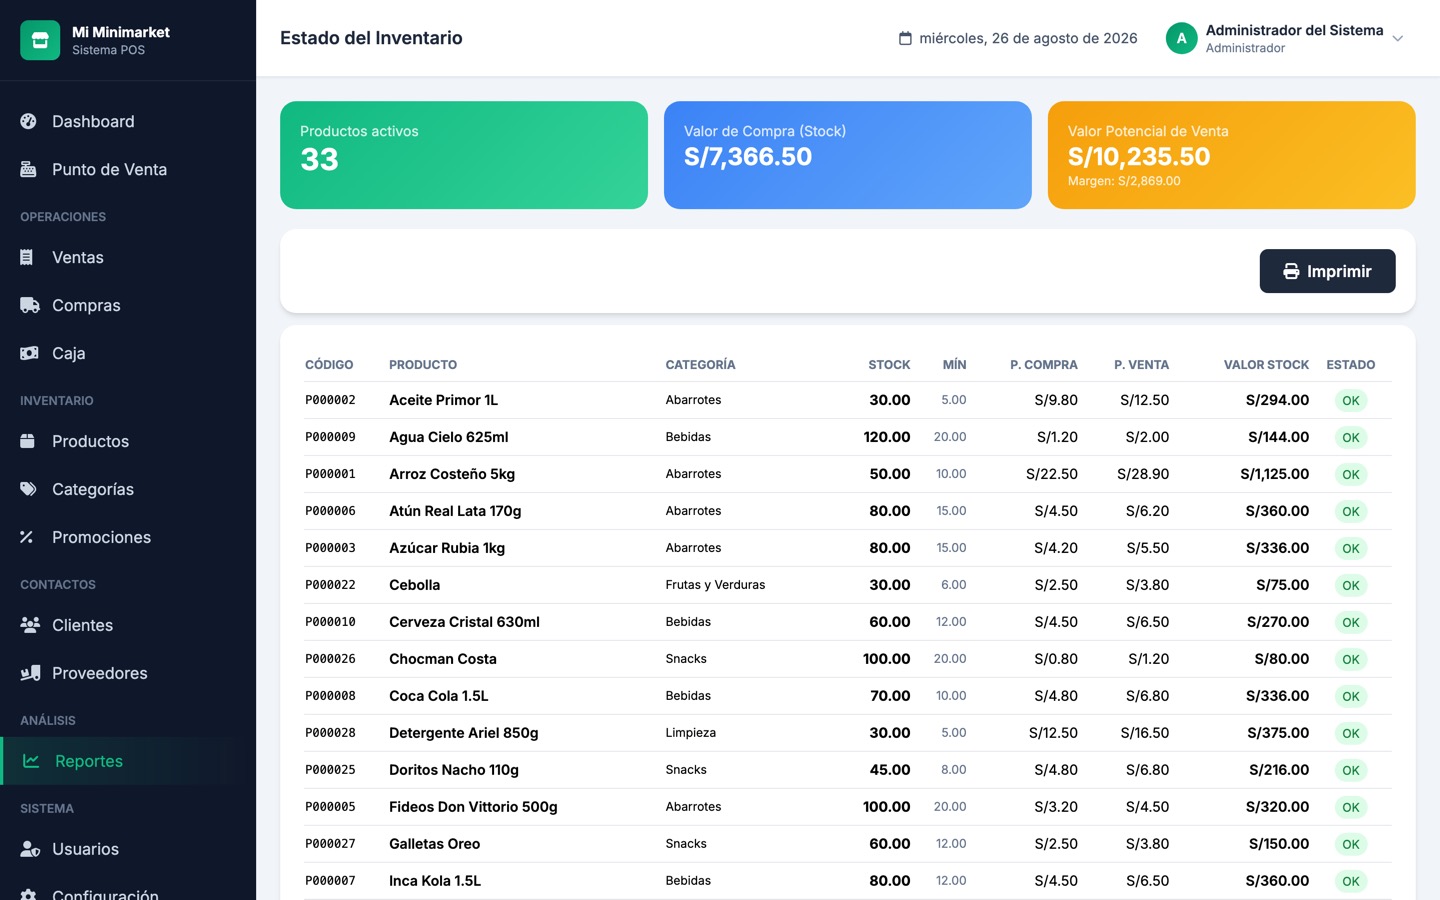Click the Punto de Venta cash register icon
The width and height of the screenshot is (1440, 900).
tap(29, 169)
